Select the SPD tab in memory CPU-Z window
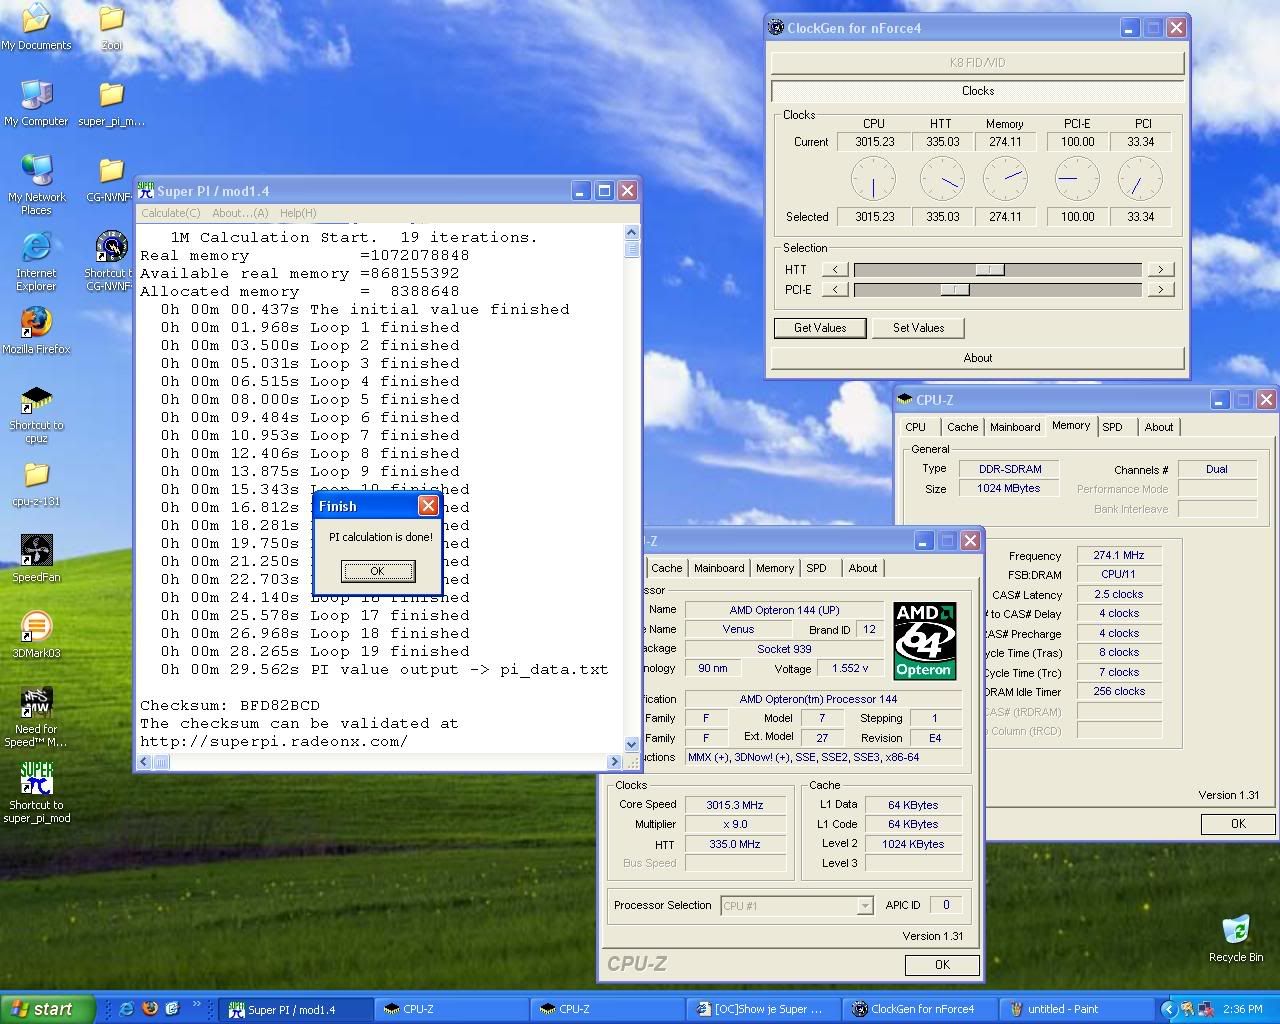 (1112, 427)
